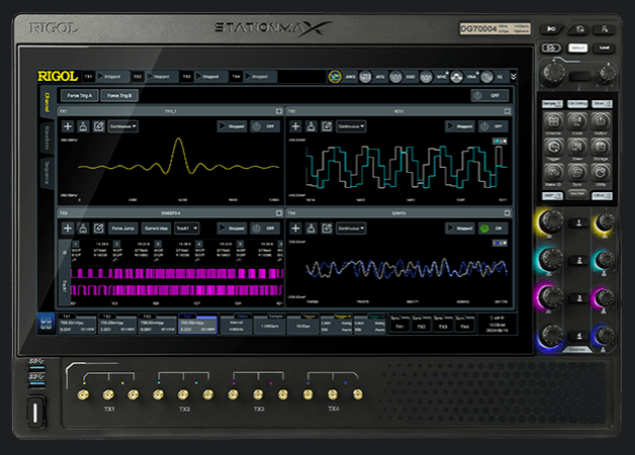Toggle the TX1 output OFF switch

[265, 126]
